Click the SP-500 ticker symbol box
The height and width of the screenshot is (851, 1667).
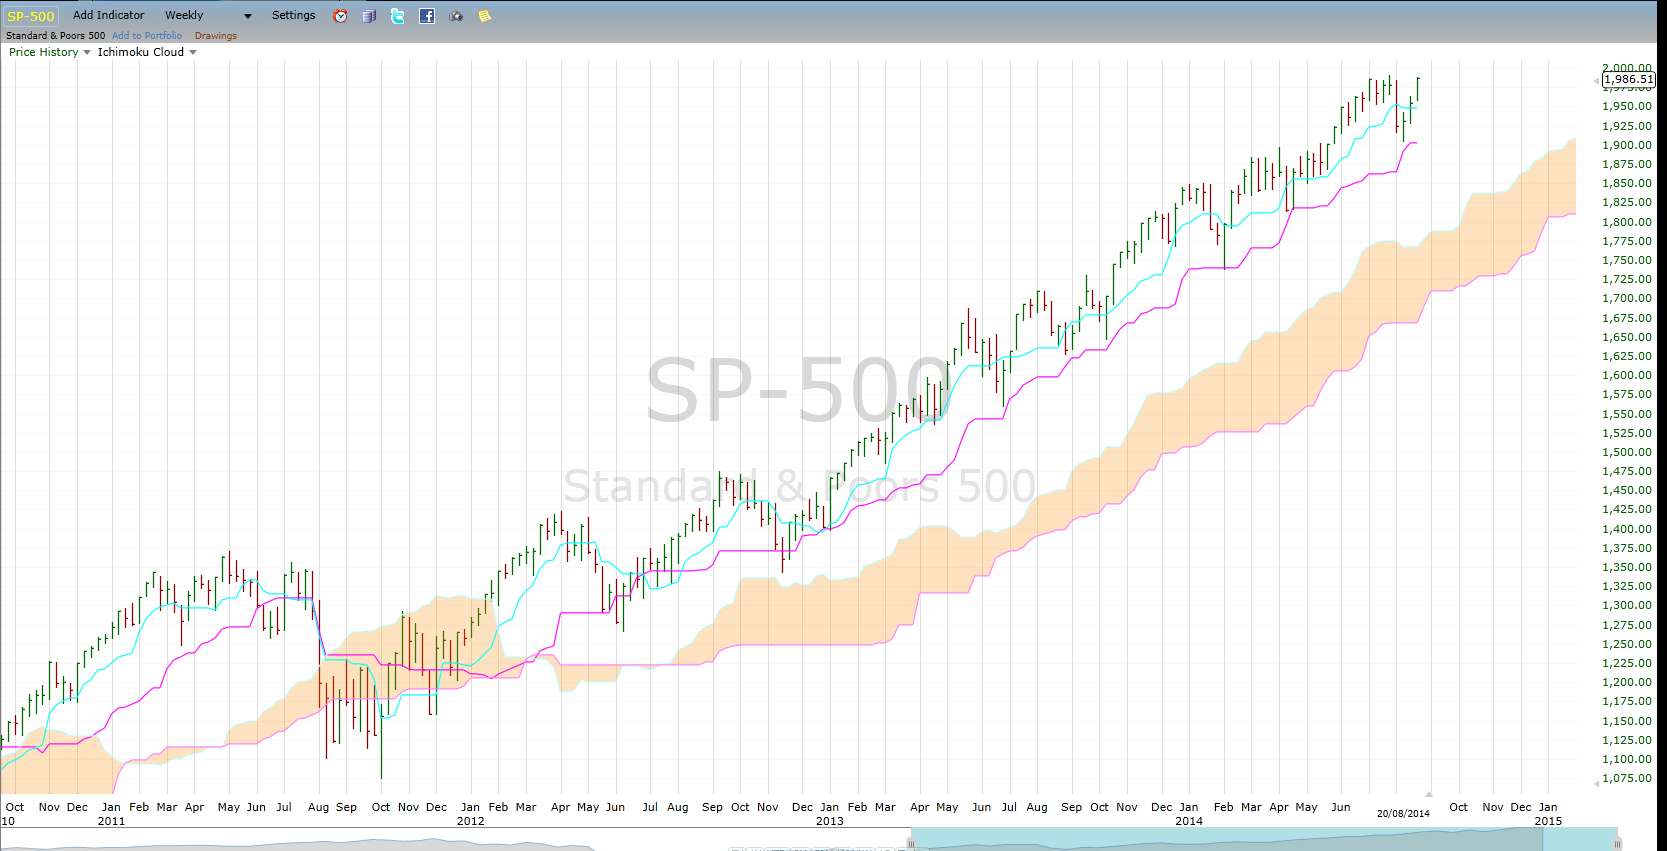[31, 16]
